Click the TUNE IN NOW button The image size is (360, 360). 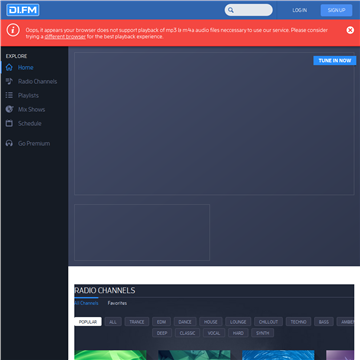pyautogui.click(x=335, y=60)
